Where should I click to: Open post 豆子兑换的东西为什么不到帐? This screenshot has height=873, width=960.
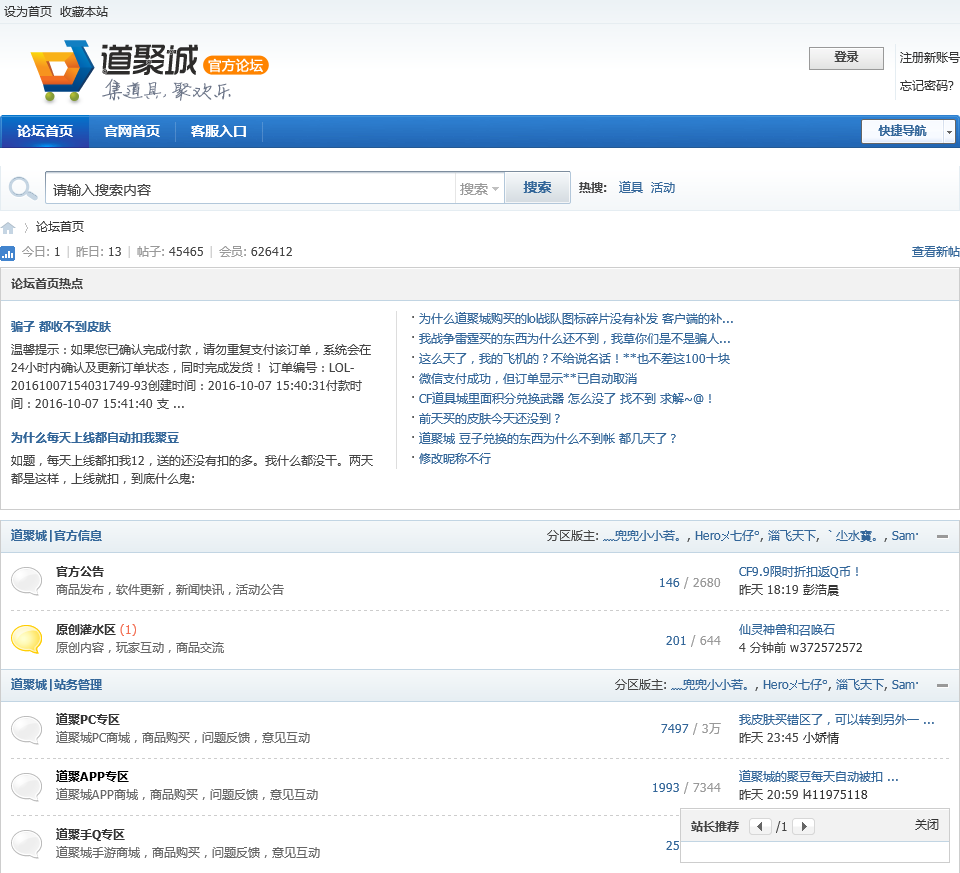(547, 439)
